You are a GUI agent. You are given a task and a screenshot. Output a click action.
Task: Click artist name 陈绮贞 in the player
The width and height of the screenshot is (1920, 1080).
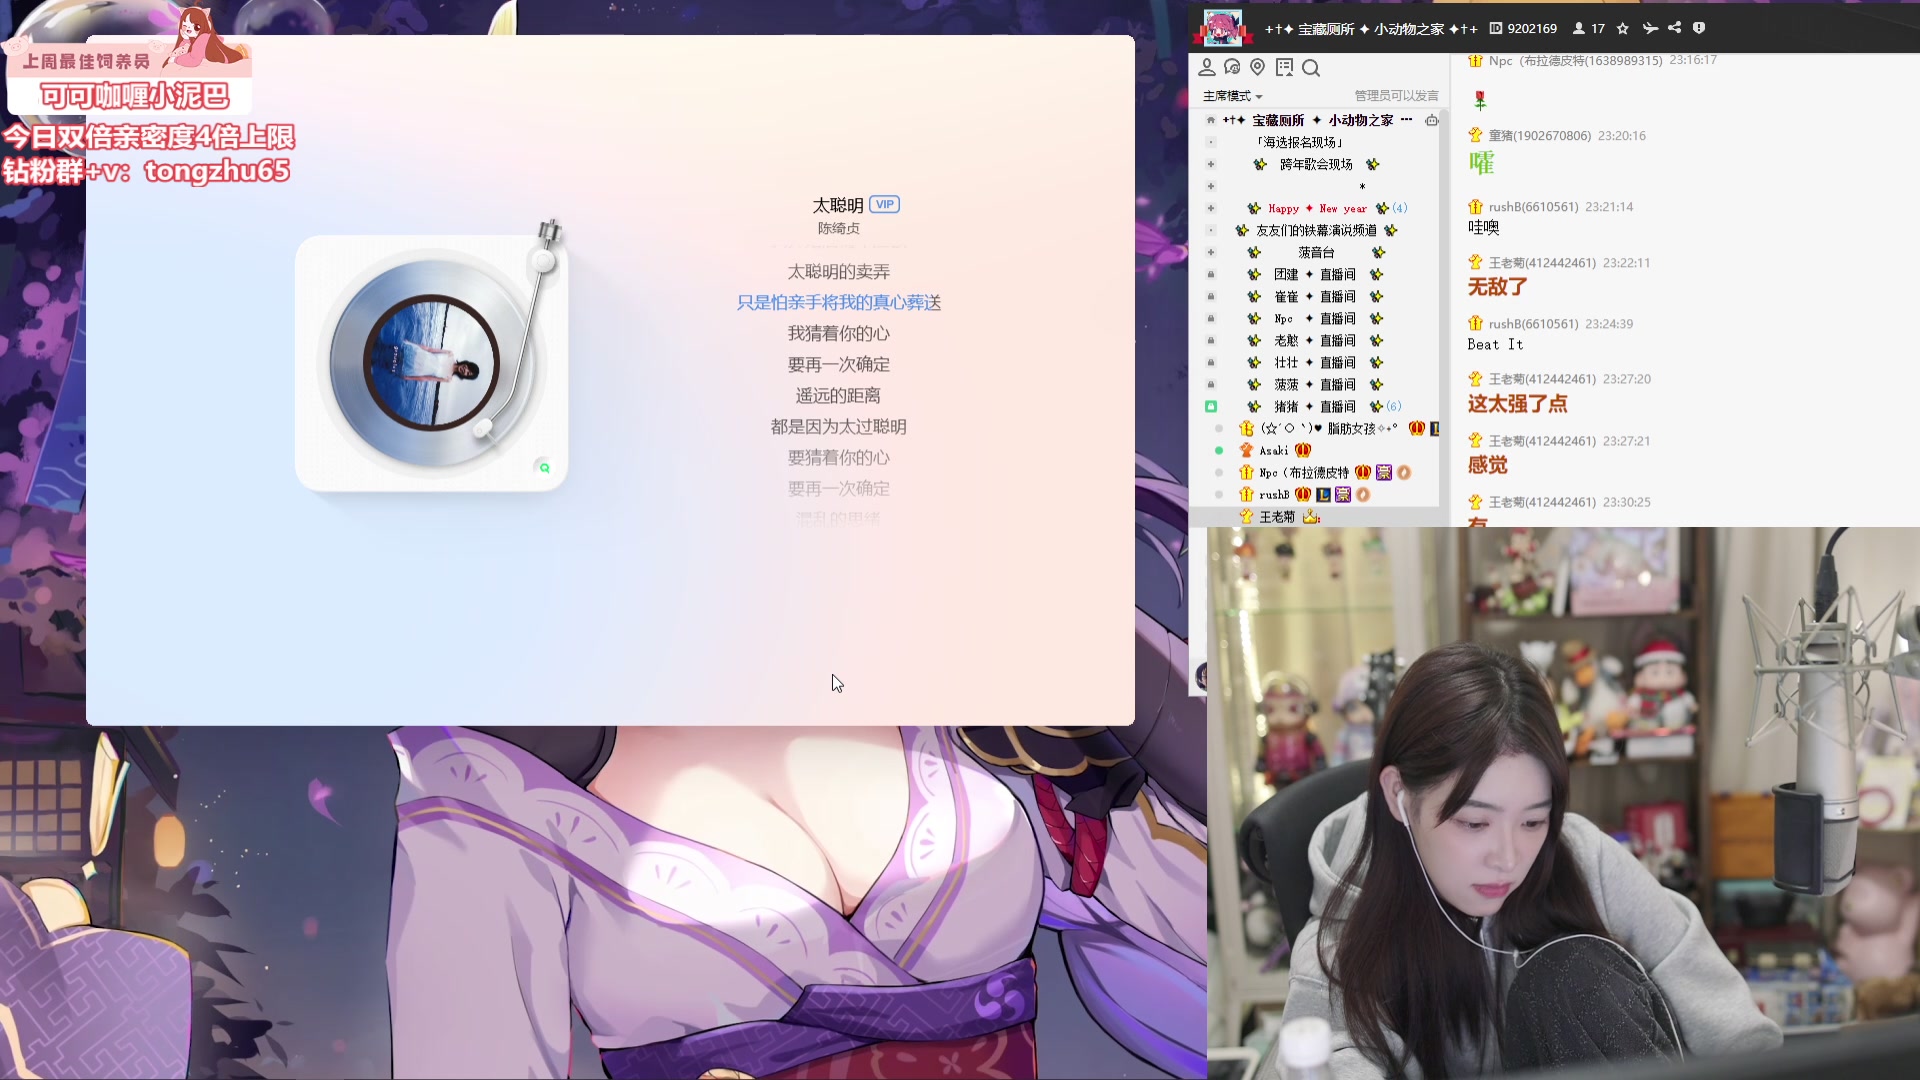tap(838, 228)
